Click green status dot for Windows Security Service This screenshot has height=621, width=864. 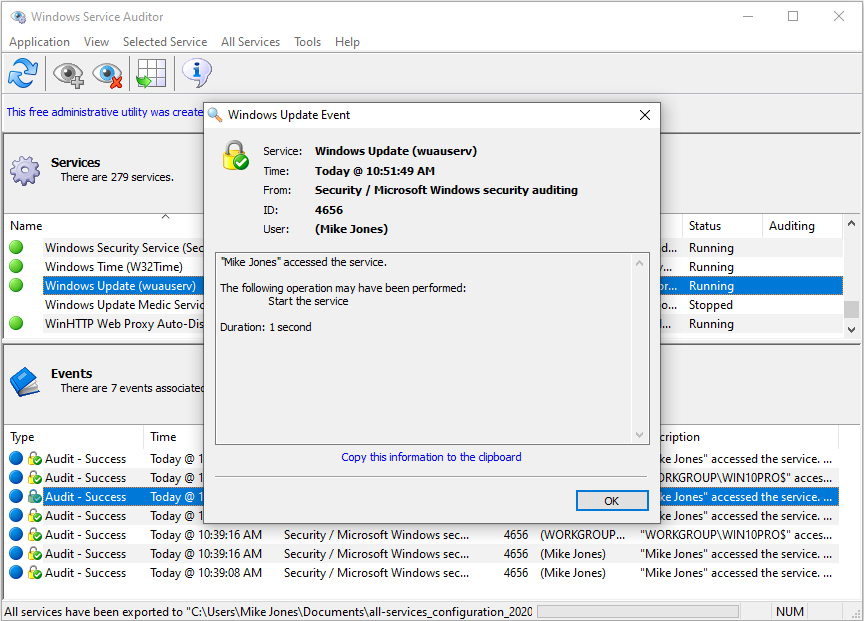coord(17,247)
